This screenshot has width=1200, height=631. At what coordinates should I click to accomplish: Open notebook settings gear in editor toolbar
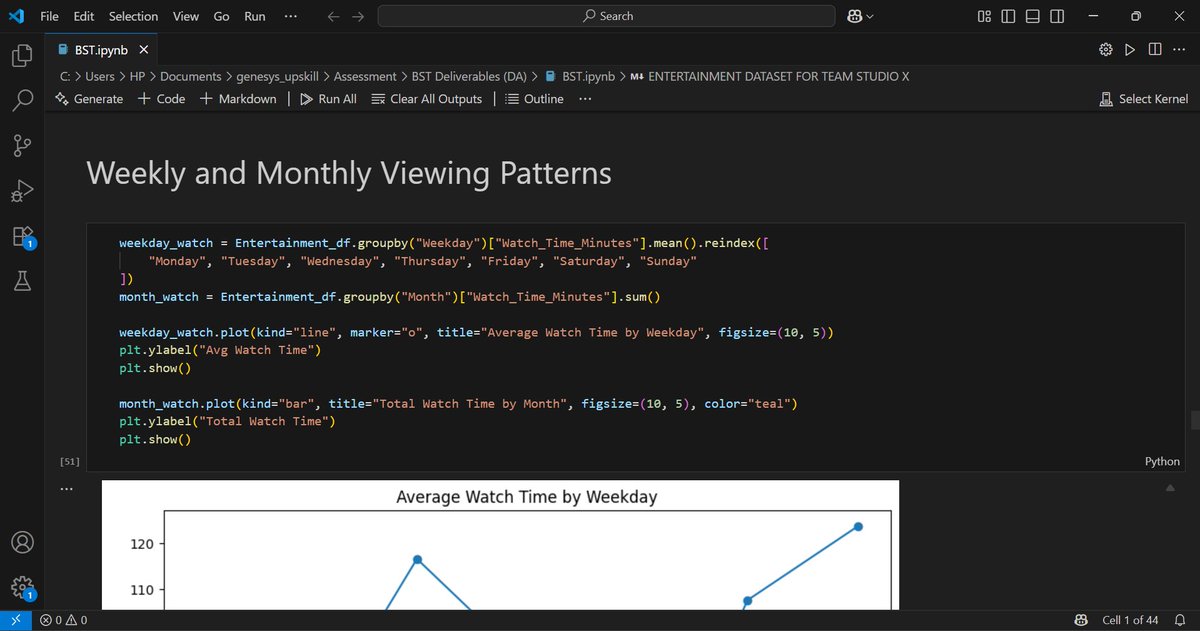[x=1105, y=49]
